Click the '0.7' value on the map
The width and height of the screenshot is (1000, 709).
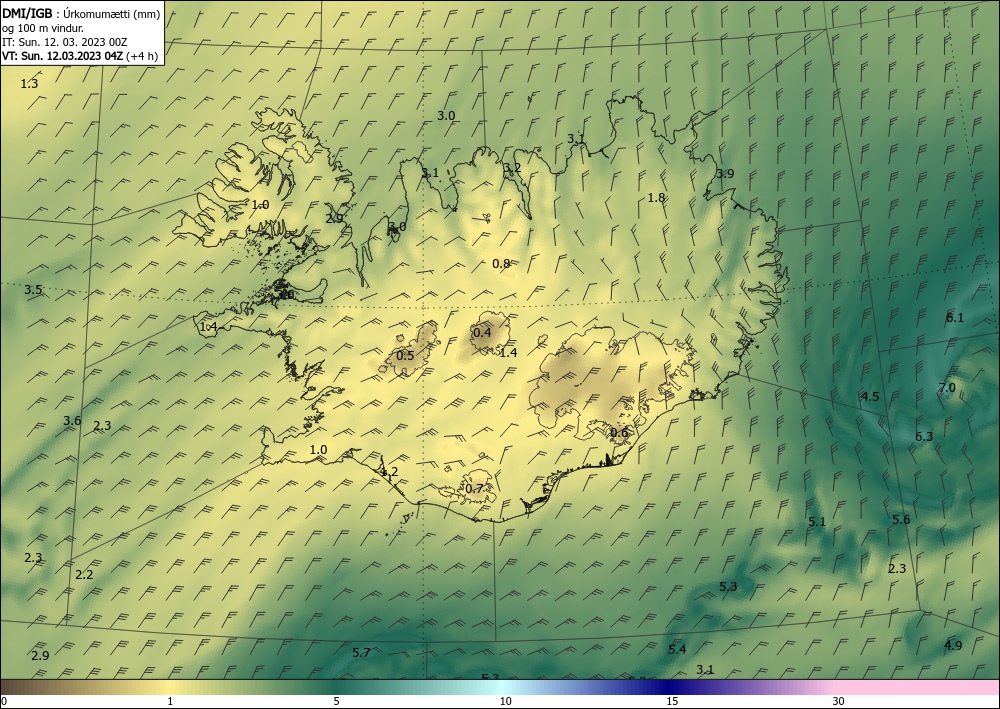tap(474, 489)
